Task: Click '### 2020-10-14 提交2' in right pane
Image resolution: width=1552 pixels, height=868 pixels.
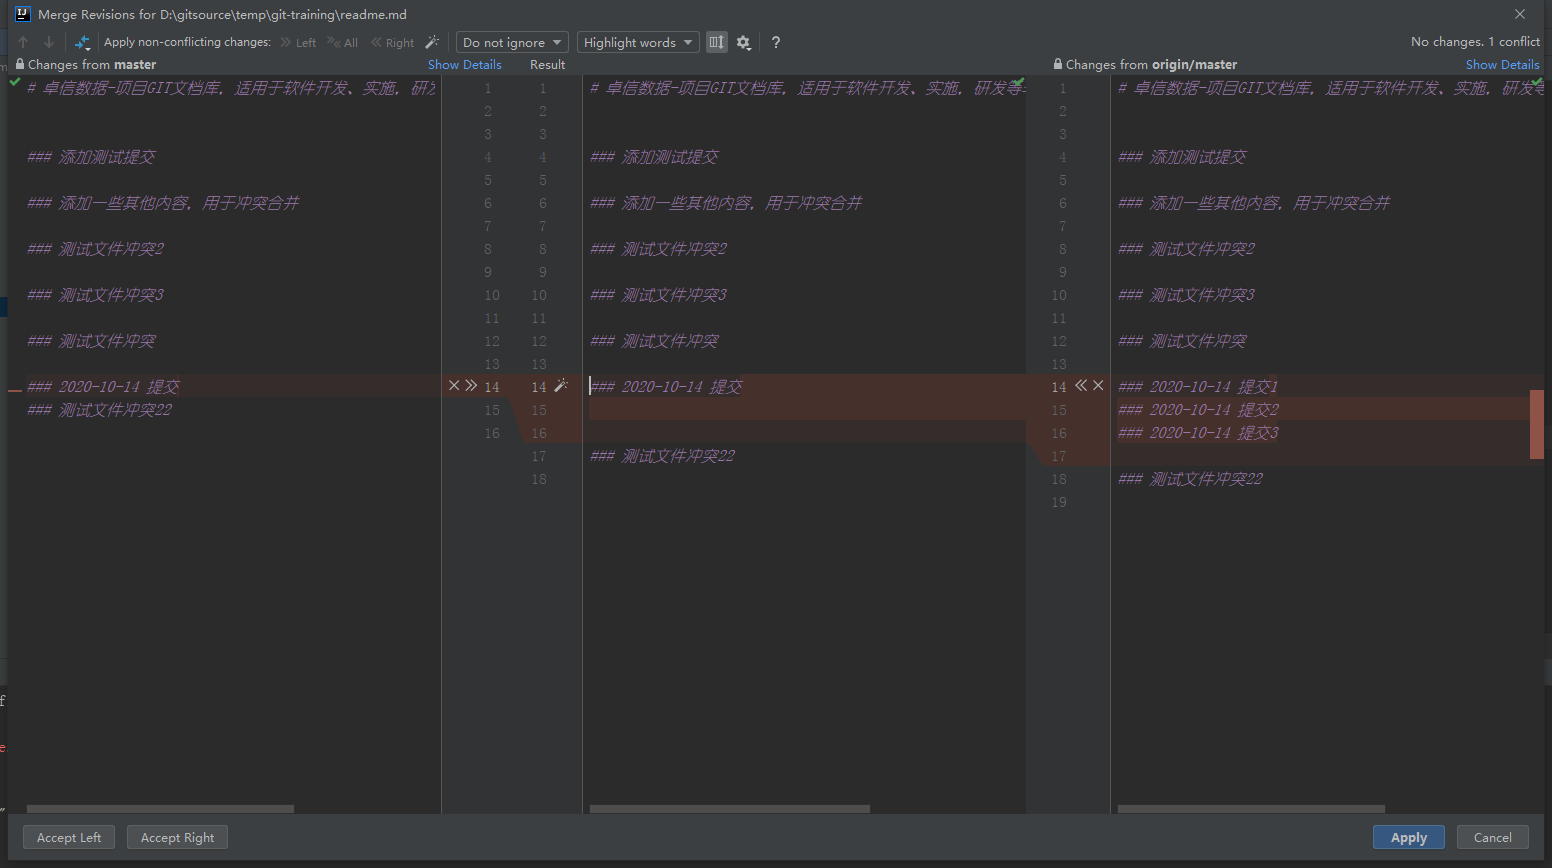Action: click(x=1198, y=410)
